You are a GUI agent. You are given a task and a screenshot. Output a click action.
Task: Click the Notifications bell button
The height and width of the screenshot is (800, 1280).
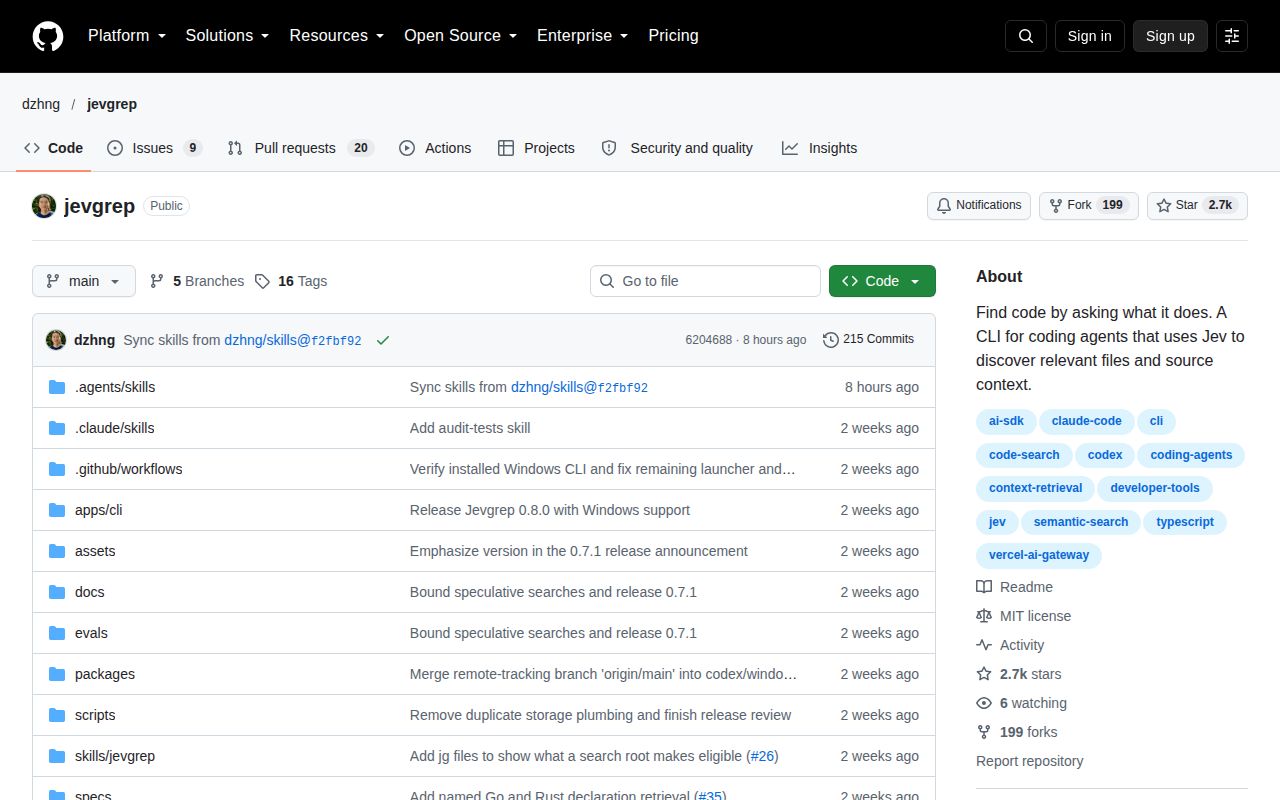[x=979, y=205]
